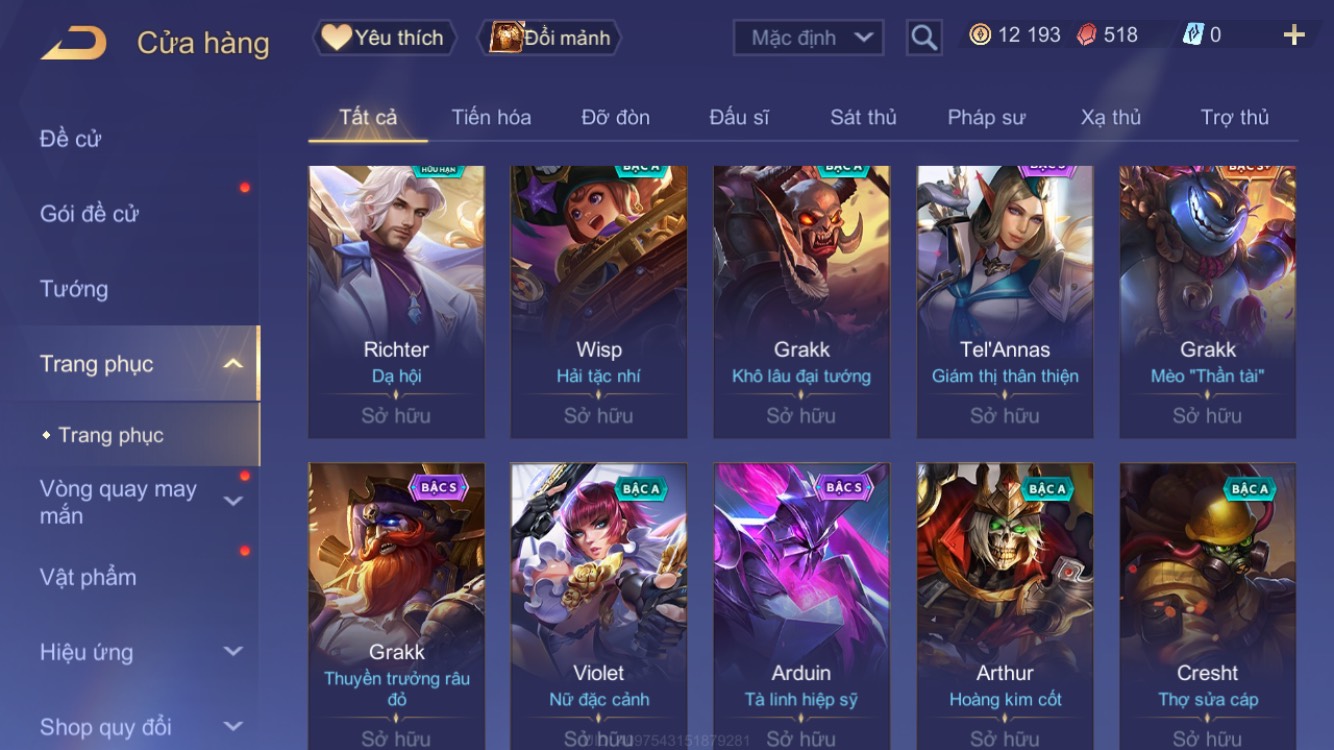Switch to the Pháp sư tab
This screenshot has width=1334, height=750.
[x=986, y=117]
